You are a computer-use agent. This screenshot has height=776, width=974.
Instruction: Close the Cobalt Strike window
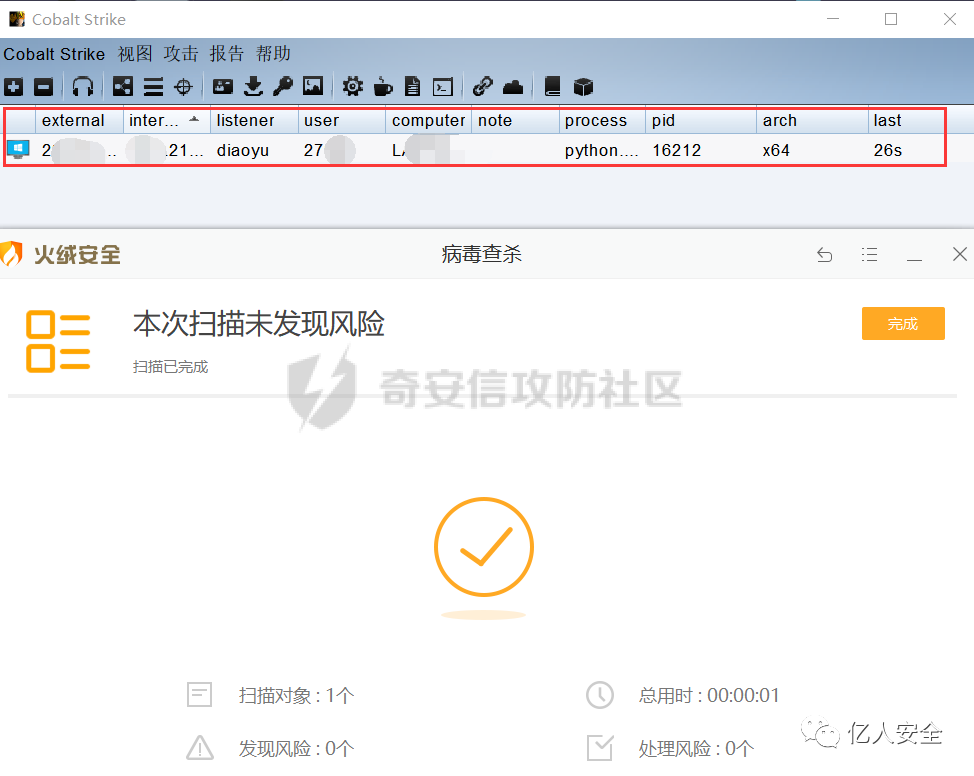tap(950, 19)
